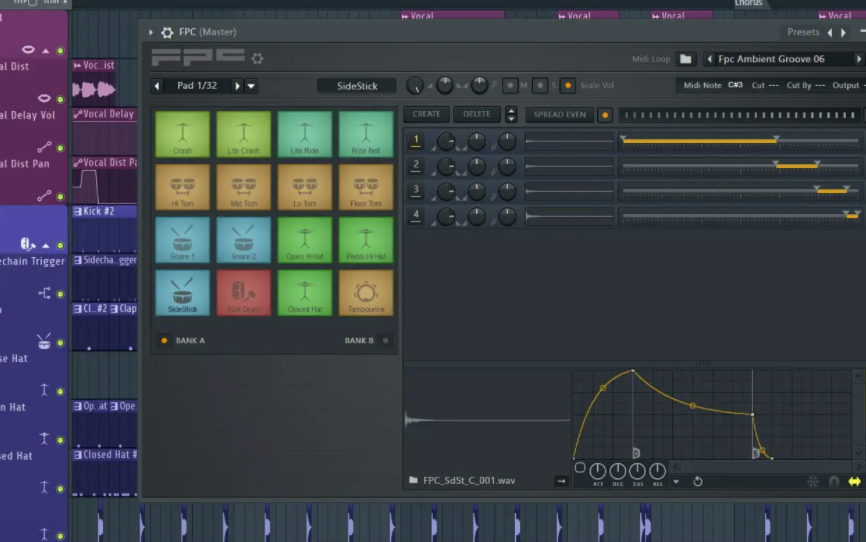The height and width of the screenshot is (542, 866).
Task: Adjust the ATT envelope knob
Action: pos(598,471)
